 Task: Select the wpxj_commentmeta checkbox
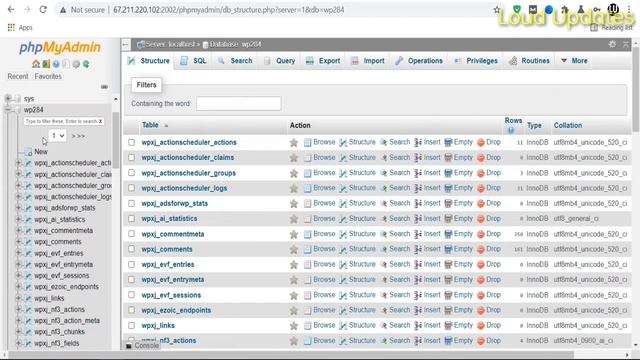pos(131,234)
